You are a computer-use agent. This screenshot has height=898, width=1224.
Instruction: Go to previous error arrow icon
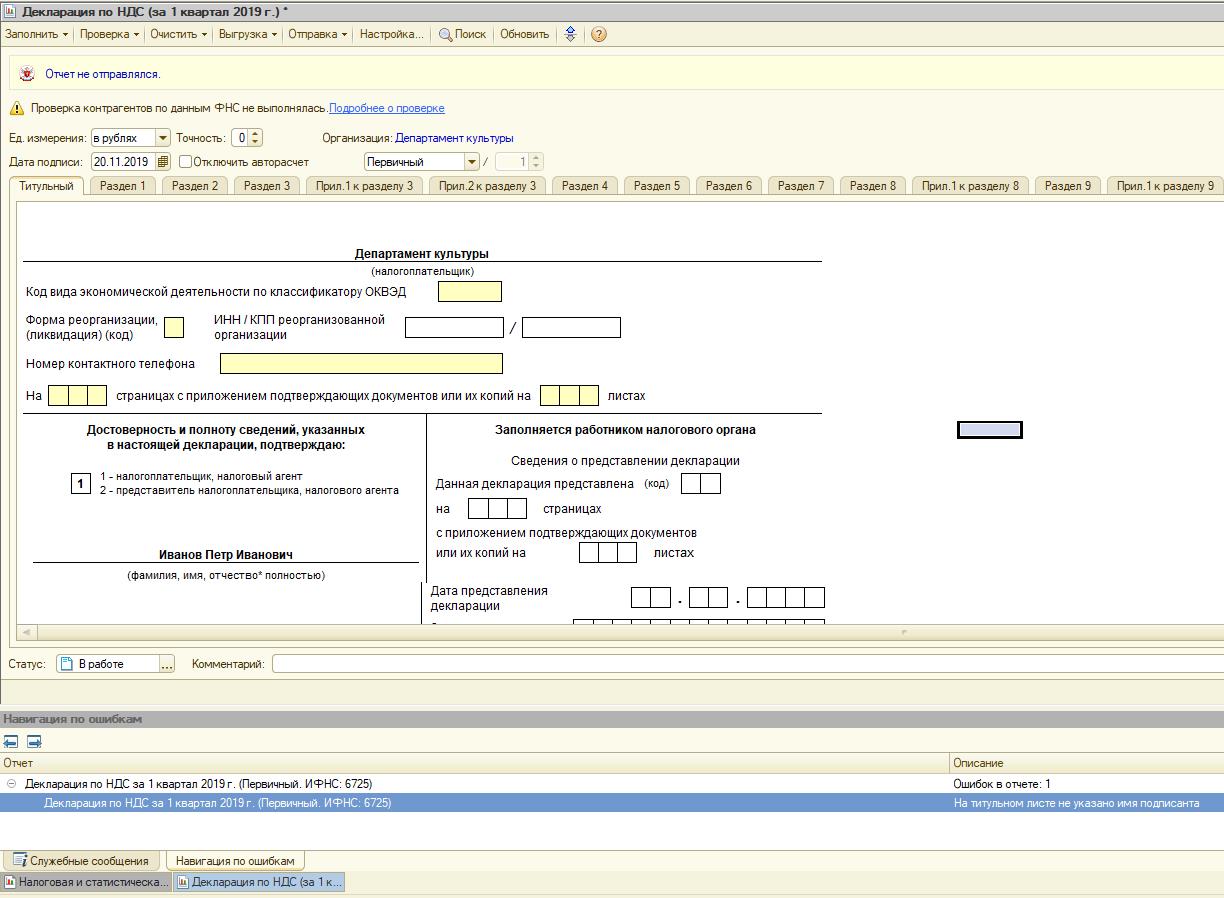point(11,742)
